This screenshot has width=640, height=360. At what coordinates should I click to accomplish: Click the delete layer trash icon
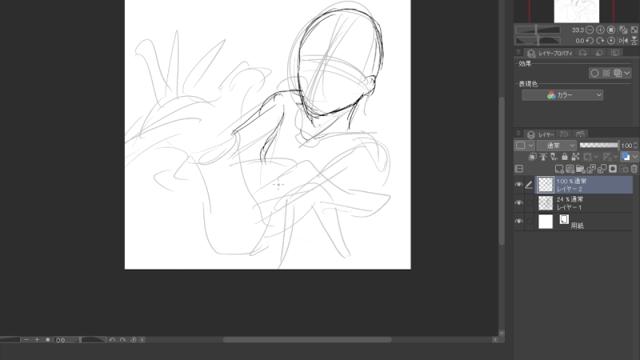coord(634,169)
